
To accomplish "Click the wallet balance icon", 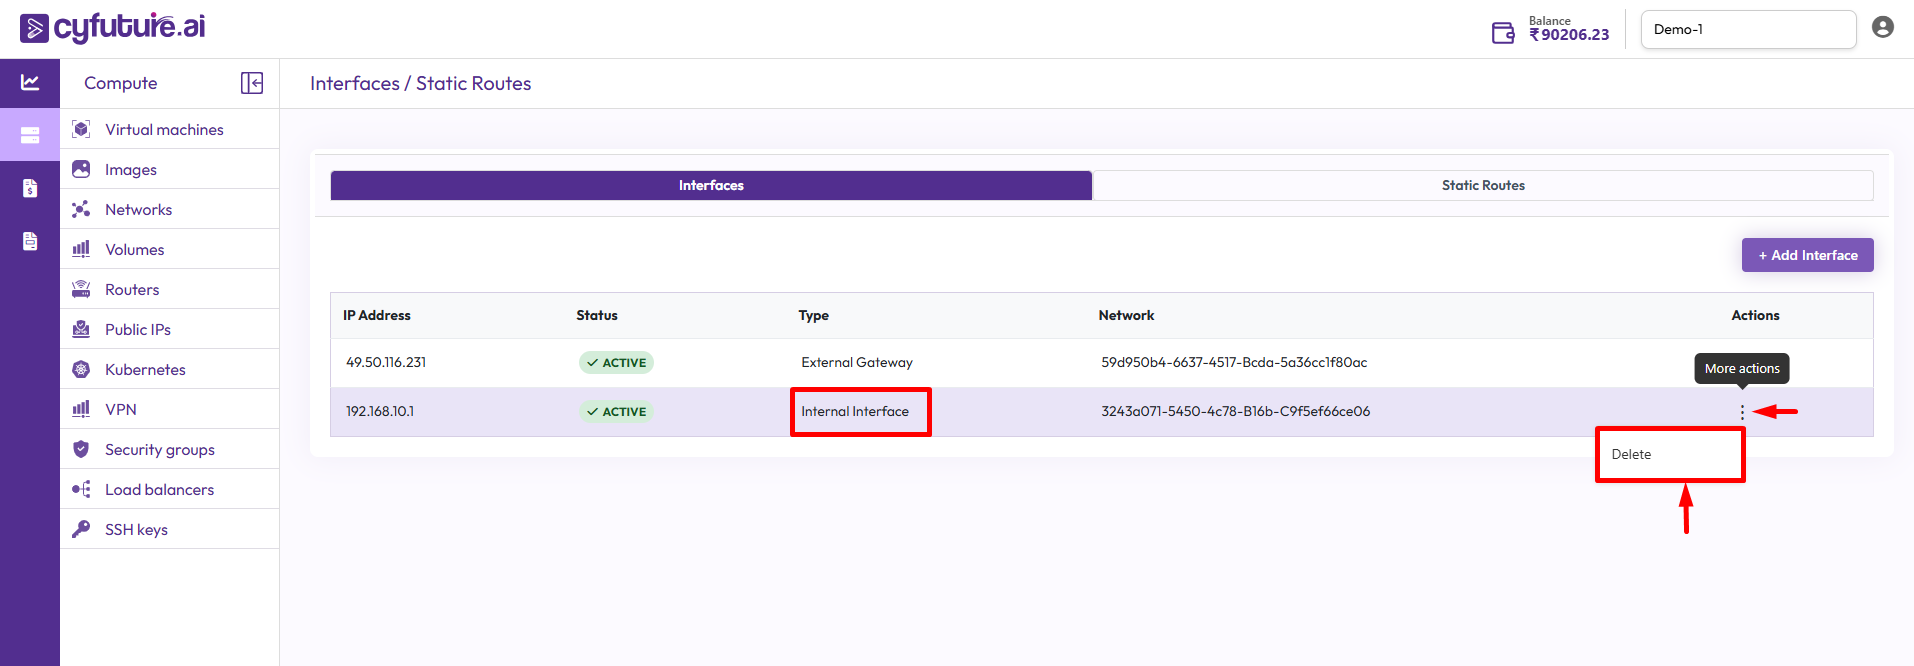I will coord(1503,33).
